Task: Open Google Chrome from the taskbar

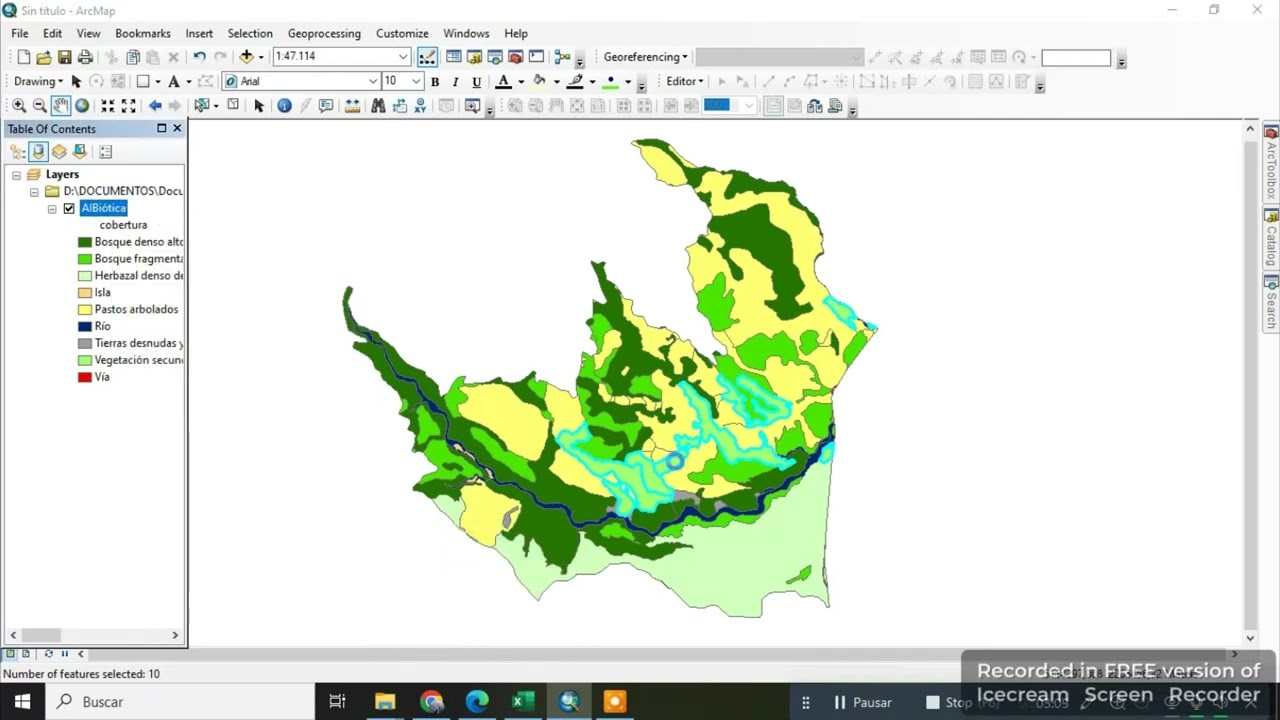Action: coord(431,702)
